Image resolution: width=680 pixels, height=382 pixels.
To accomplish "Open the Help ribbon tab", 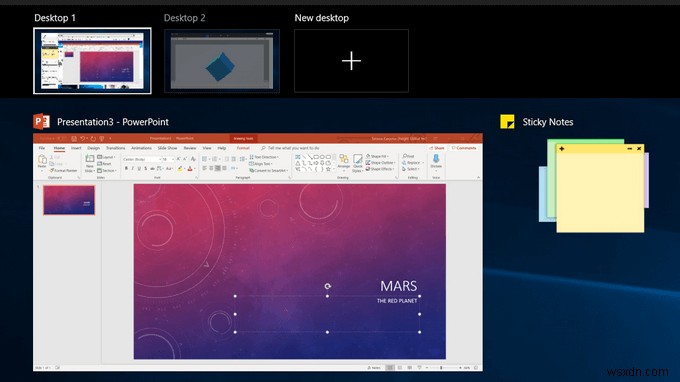I will click(222, 148).
